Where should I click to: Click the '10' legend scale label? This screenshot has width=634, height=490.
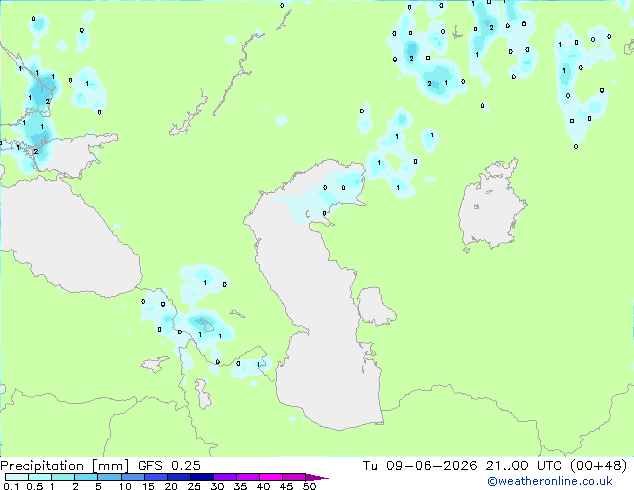coord(125,486)
